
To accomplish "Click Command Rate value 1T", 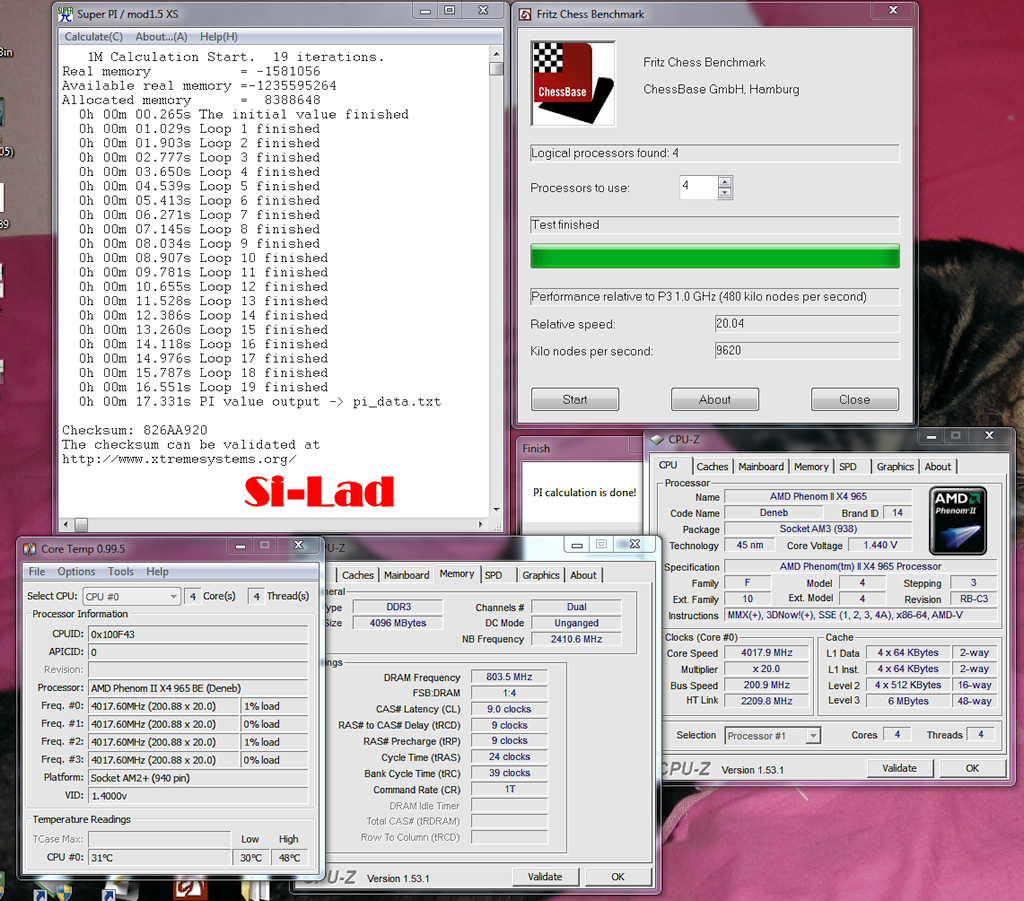I will point(509,789).
